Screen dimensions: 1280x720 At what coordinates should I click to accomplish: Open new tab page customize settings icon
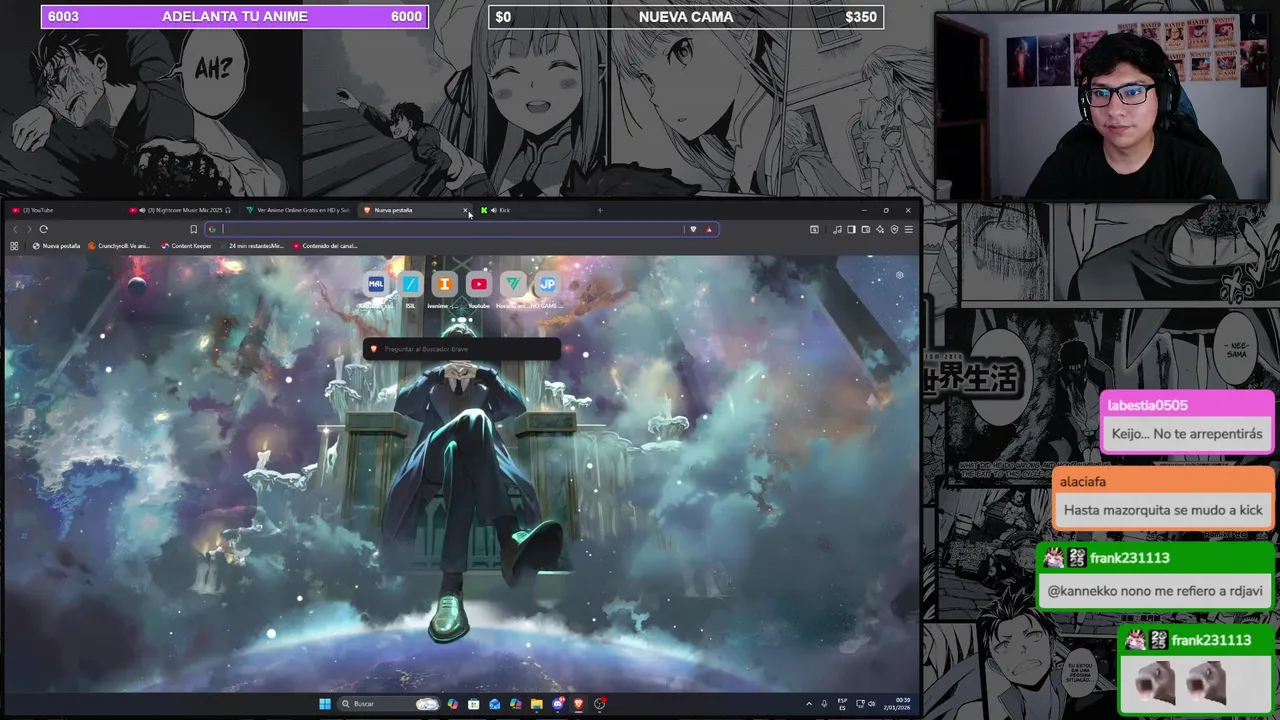pos(899,275)
